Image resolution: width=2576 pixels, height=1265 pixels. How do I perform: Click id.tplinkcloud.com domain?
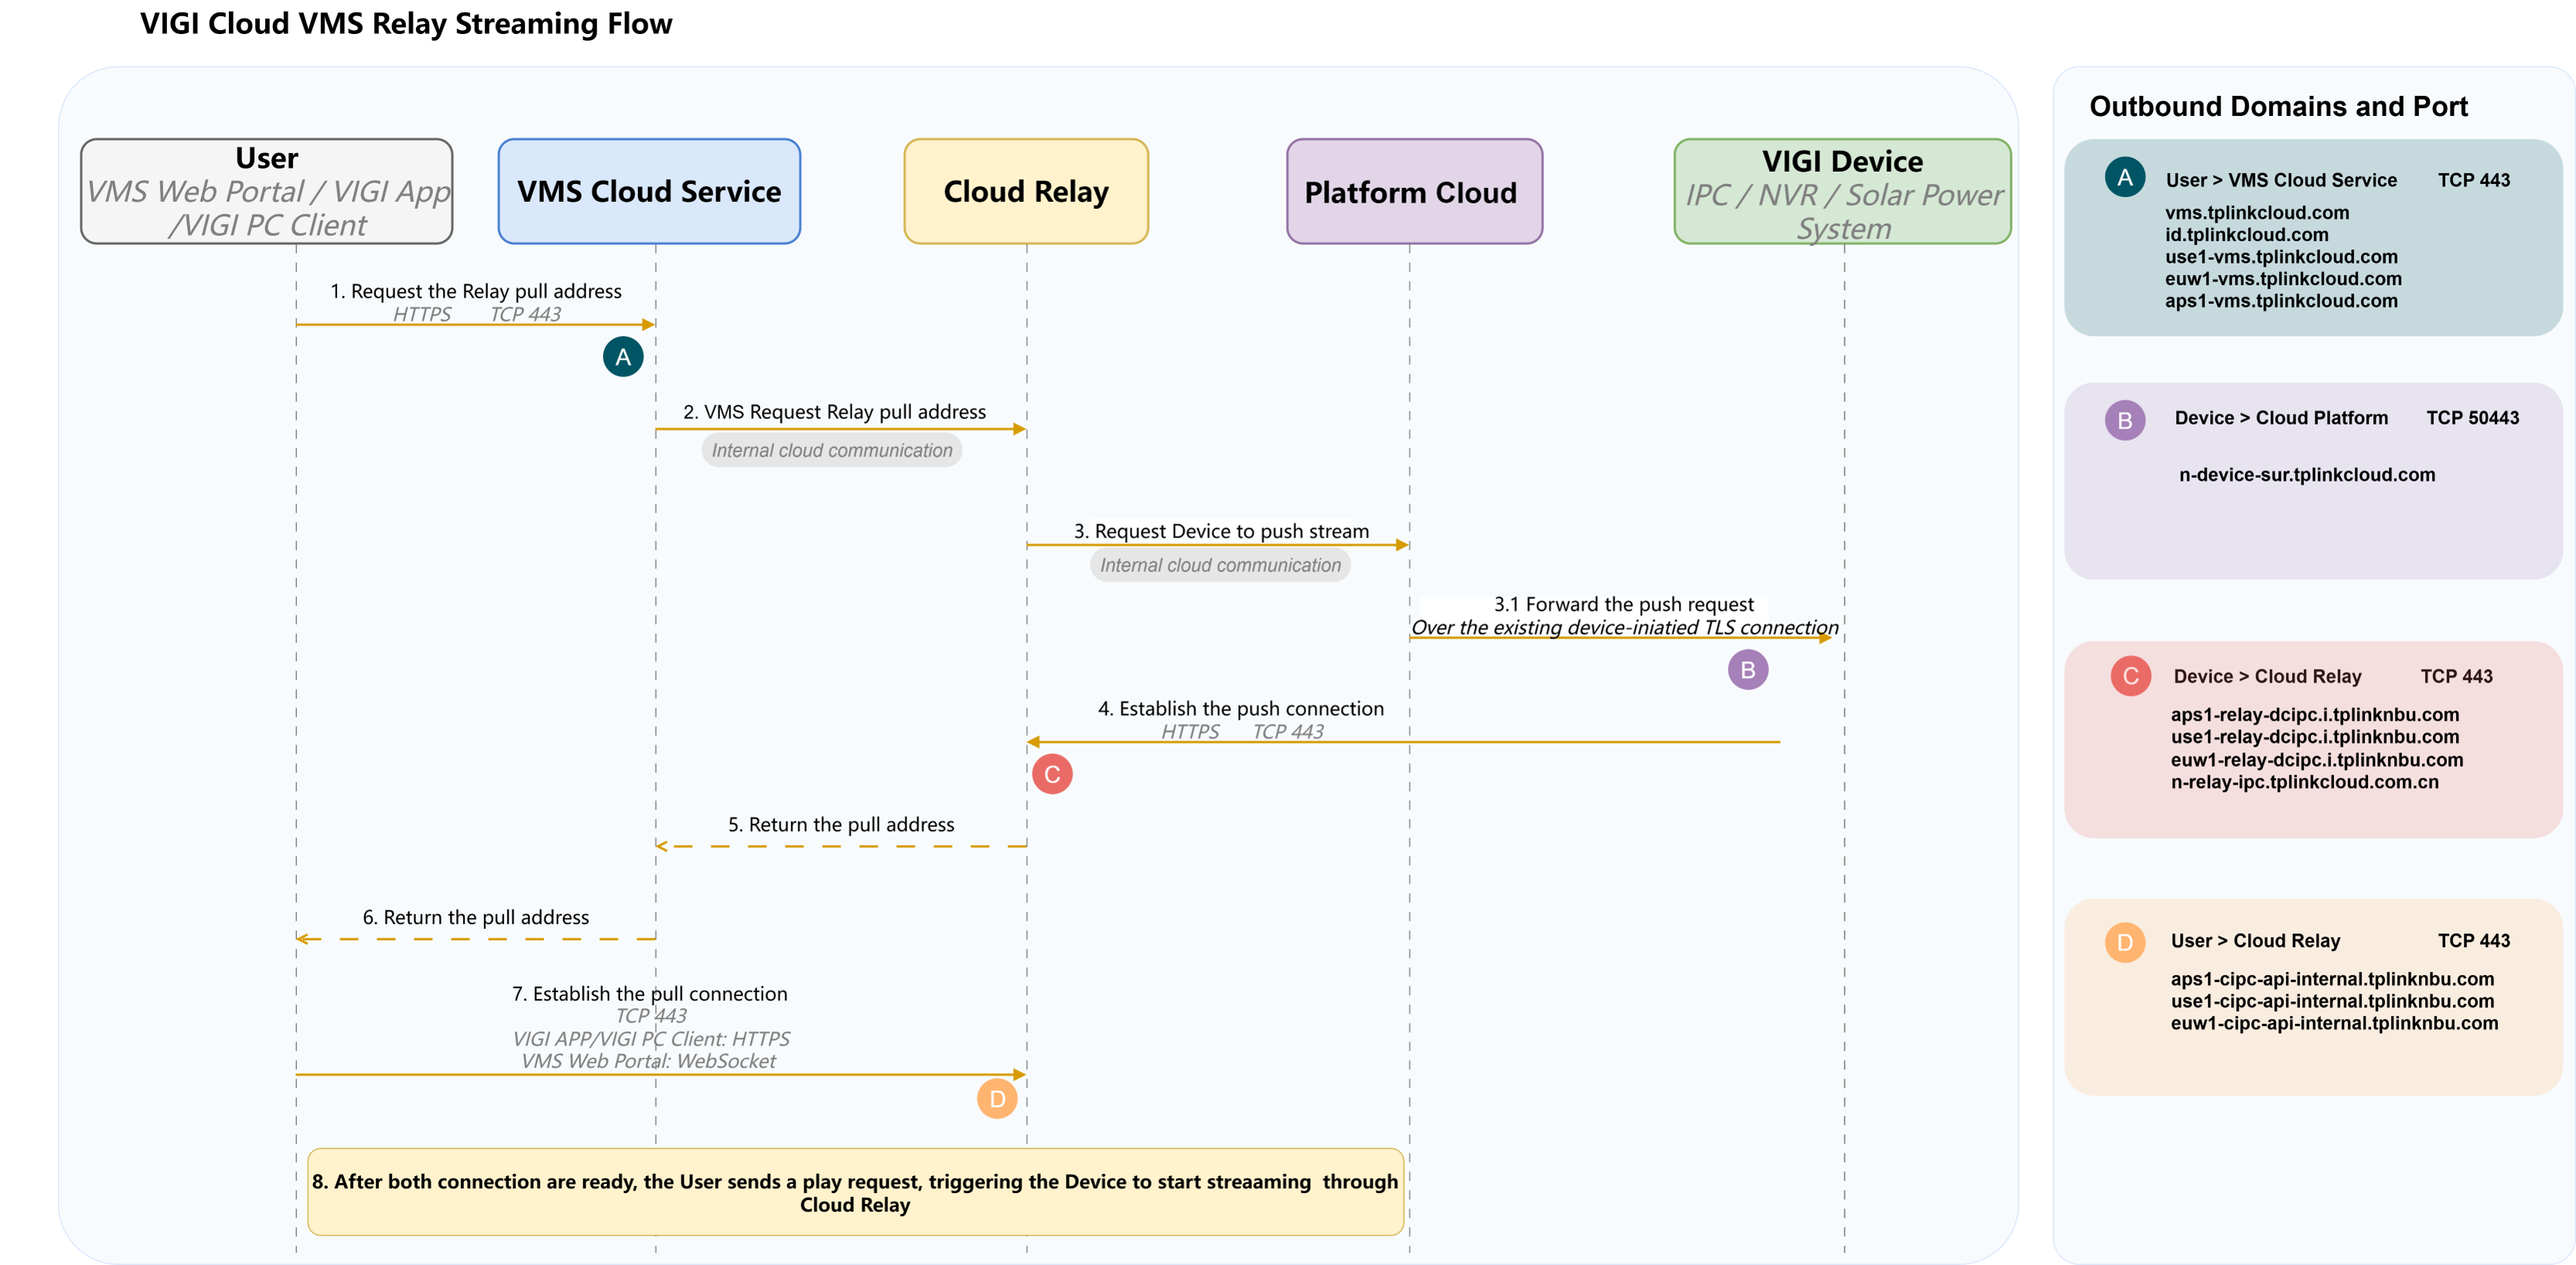2246,235
